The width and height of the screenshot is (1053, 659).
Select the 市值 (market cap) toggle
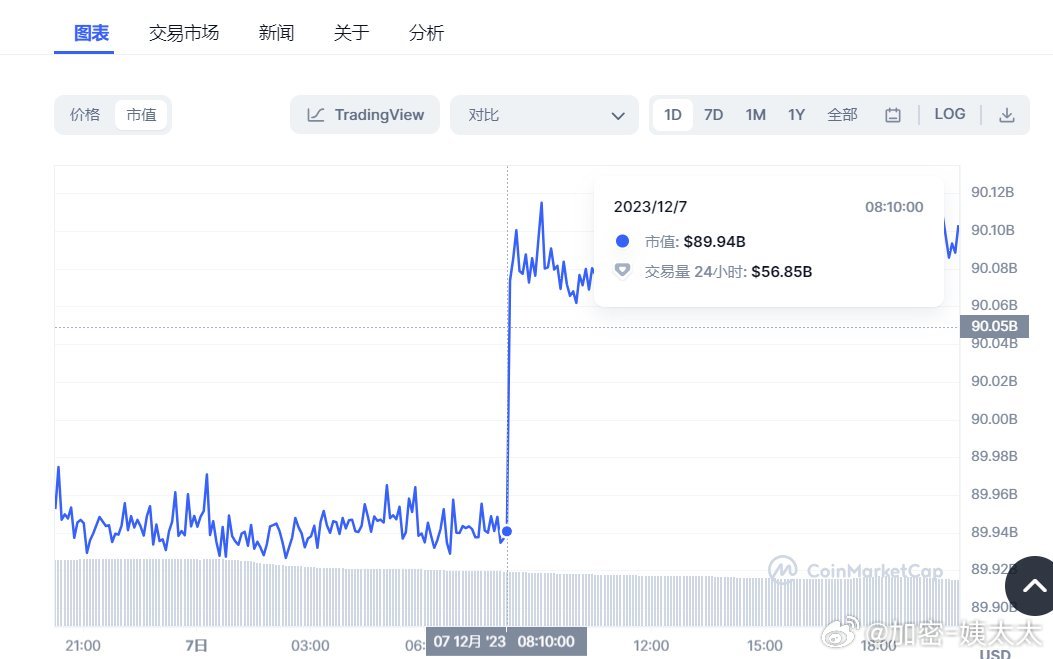click(141, 115)
